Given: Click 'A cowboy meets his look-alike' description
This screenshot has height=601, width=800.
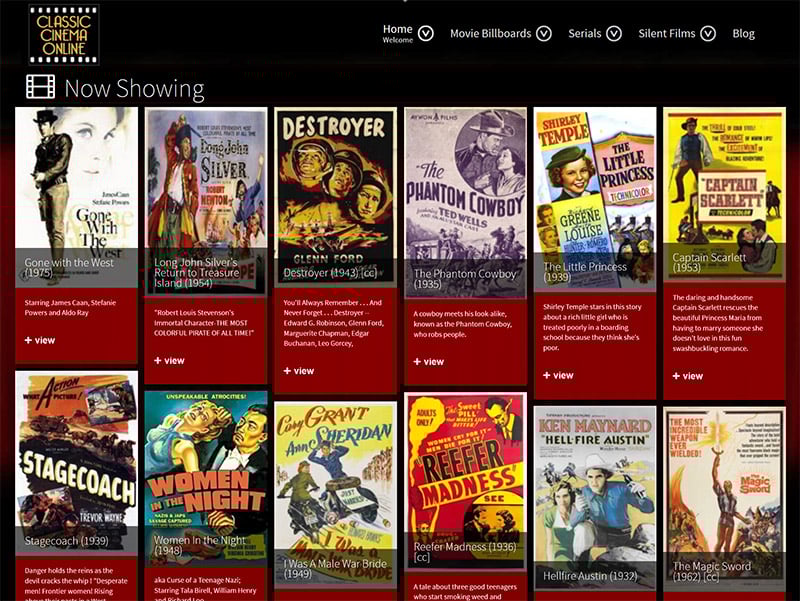Looking at the screenshot, I should coord(462,324).
